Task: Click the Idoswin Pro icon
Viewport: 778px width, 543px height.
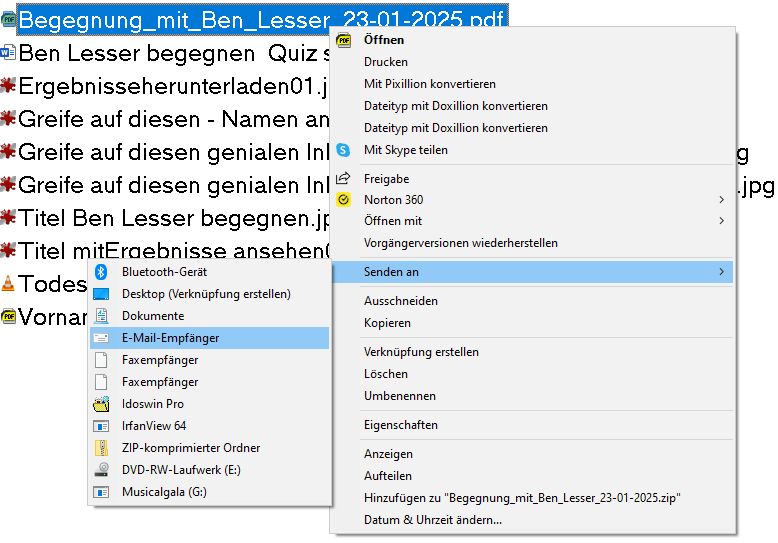Action: point(100,404)
